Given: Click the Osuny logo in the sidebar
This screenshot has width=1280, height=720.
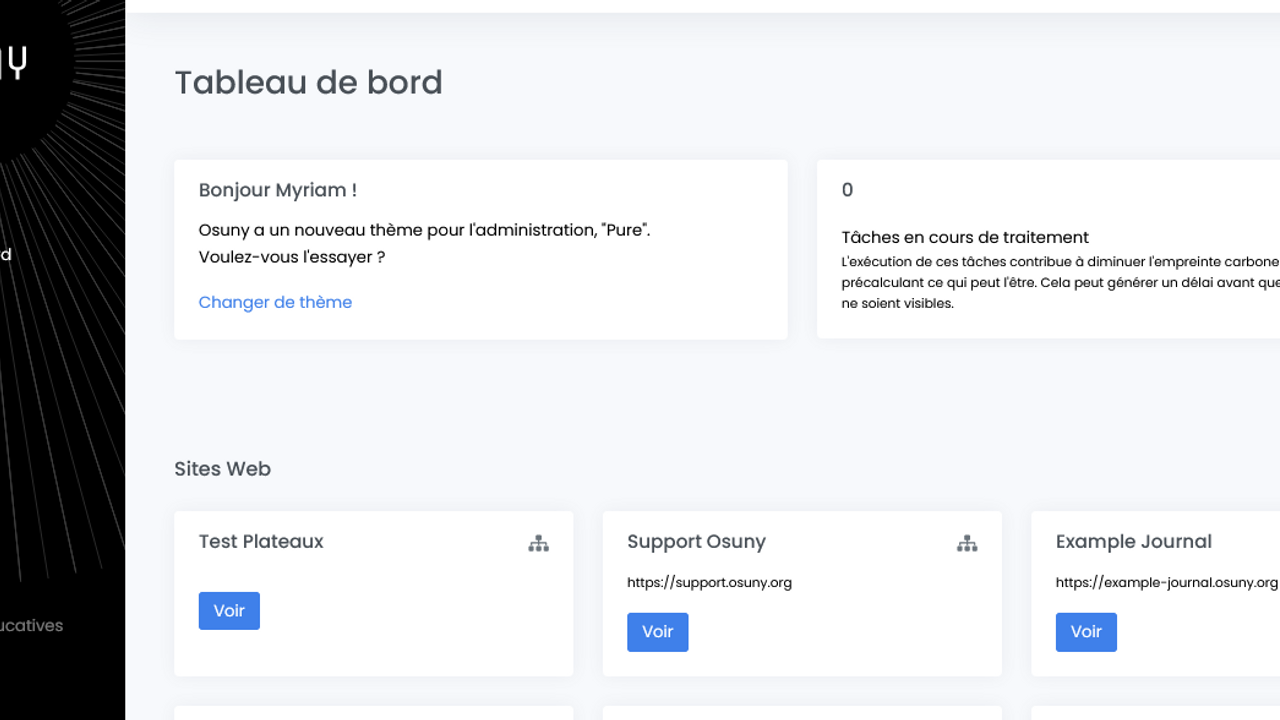Looking at the screenshot, I should [14, 62].
